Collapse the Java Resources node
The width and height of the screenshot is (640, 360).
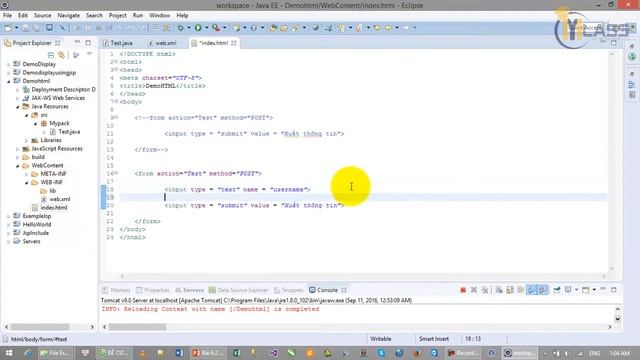(17, 107)
